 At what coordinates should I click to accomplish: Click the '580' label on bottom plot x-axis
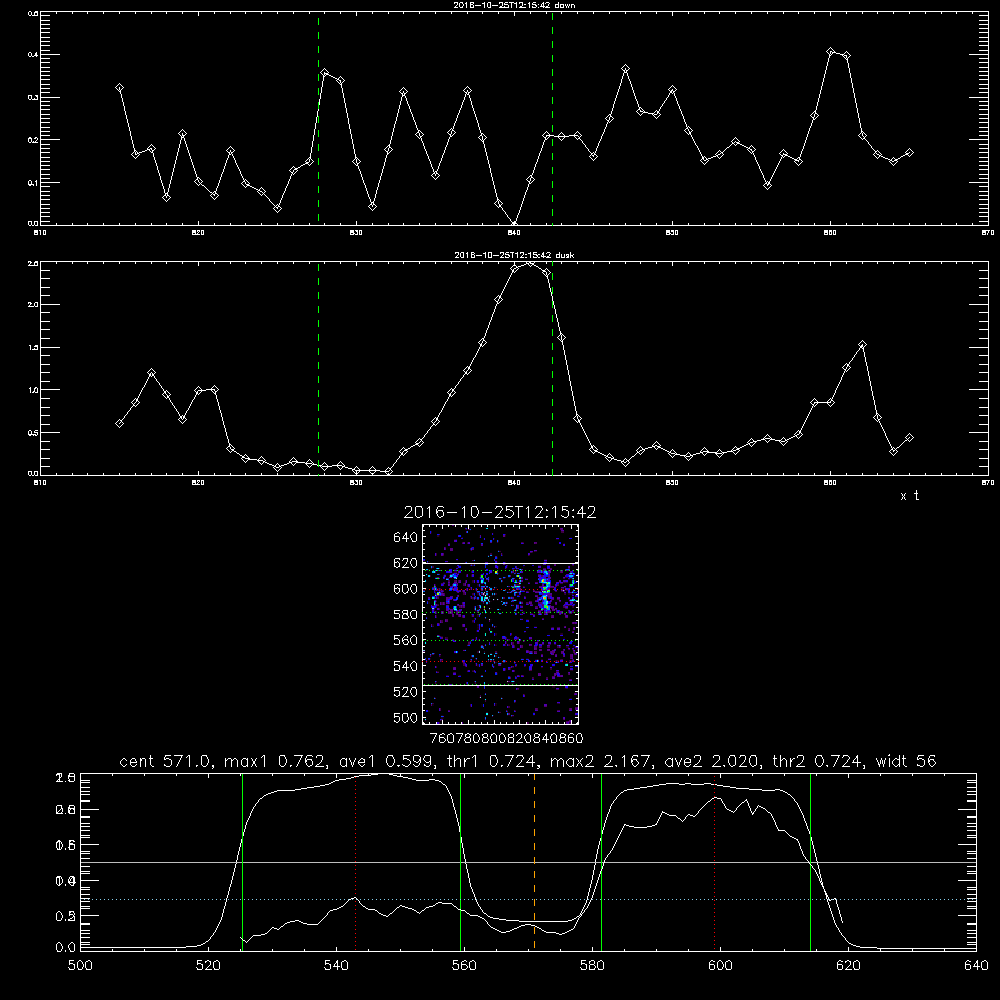[592, 966]
